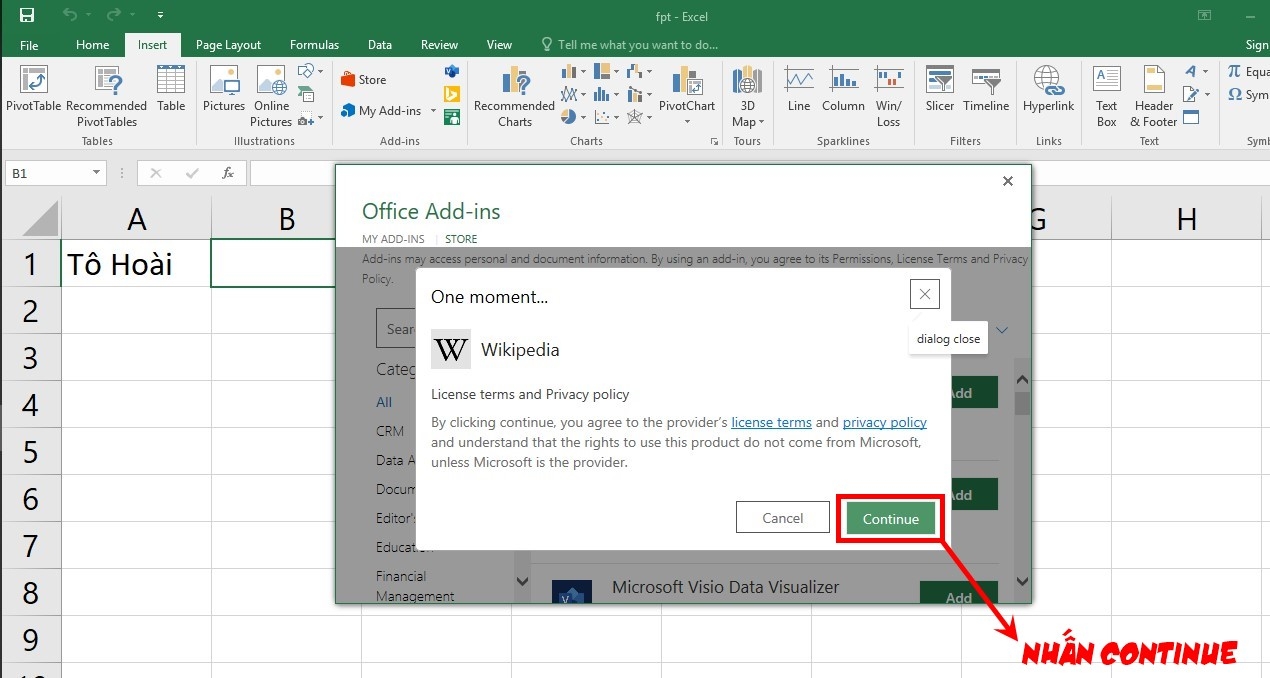
Task: Click the Equation pi icon
Action: click(1235, 72)
